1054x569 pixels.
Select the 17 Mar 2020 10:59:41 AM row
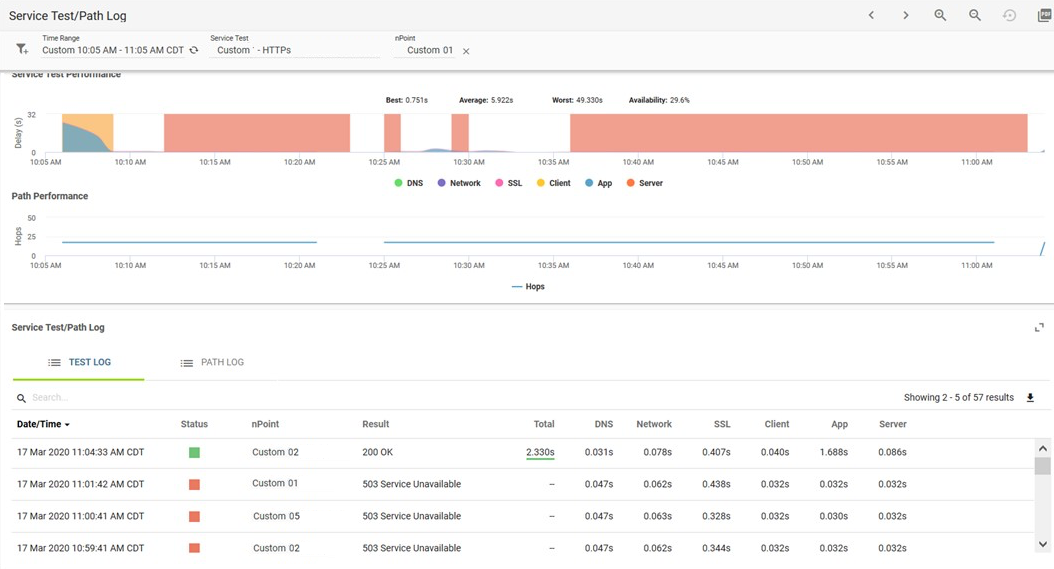[x=522, y=548]
